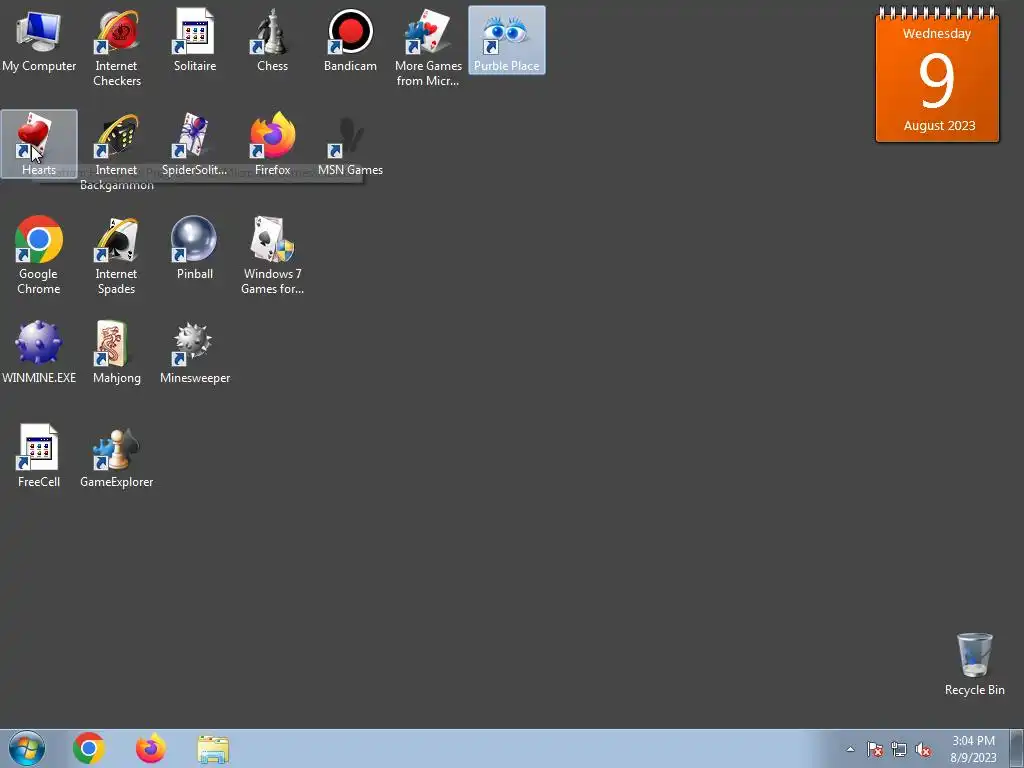This screenshot has height=768, width=1024.
Task: Show hidden system tray icons arrow
Action: 850,749
